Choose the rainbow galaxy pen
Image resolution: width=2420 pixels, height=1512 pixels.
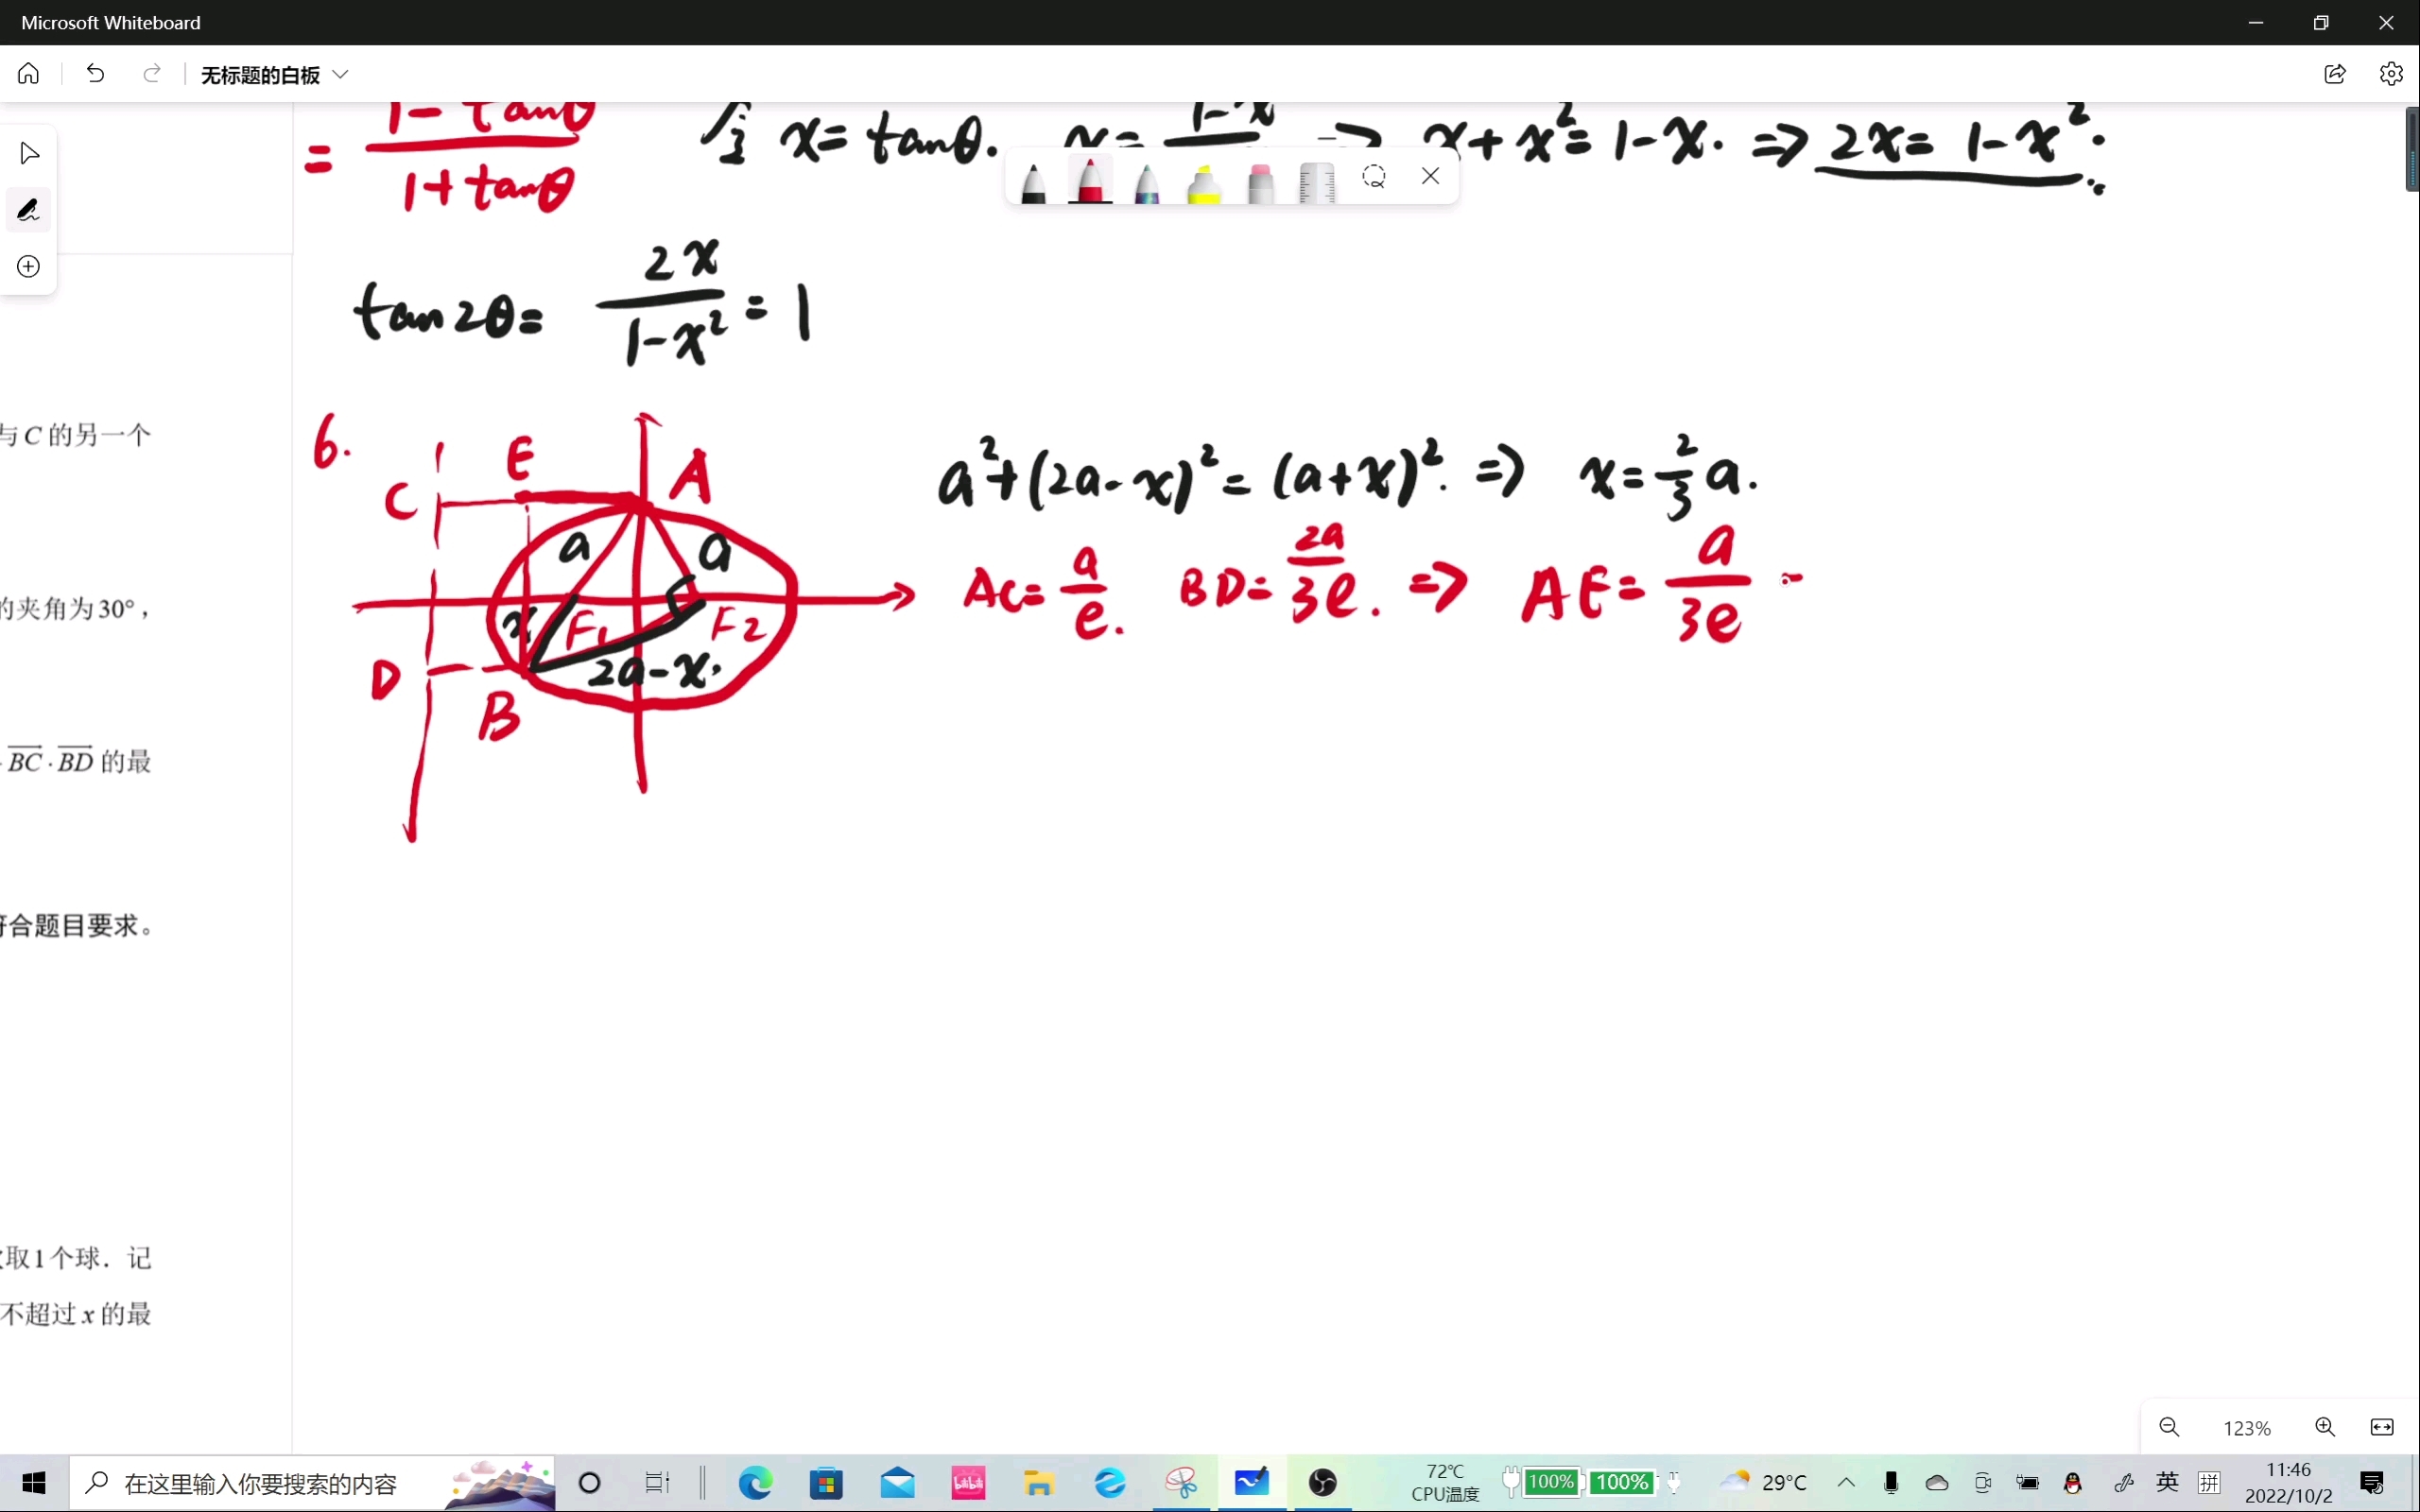pyautogui.click(x=1147, y=182)
